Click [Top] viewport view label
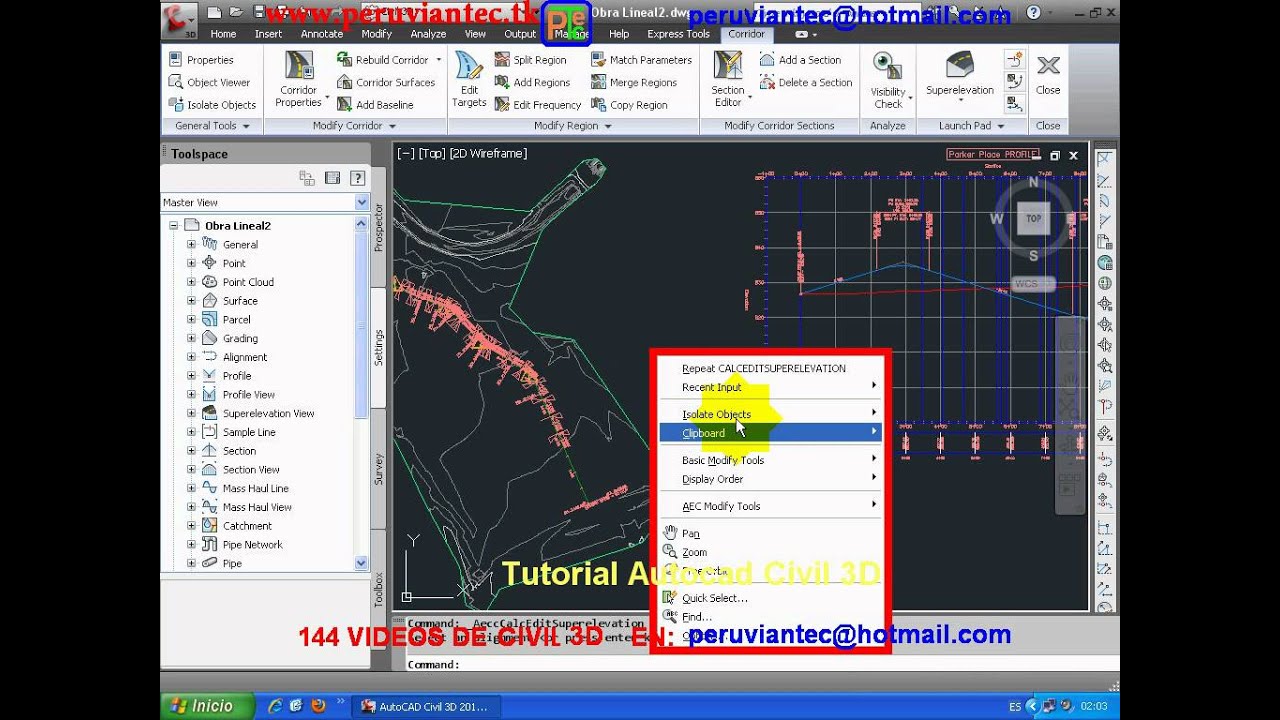 432,153
